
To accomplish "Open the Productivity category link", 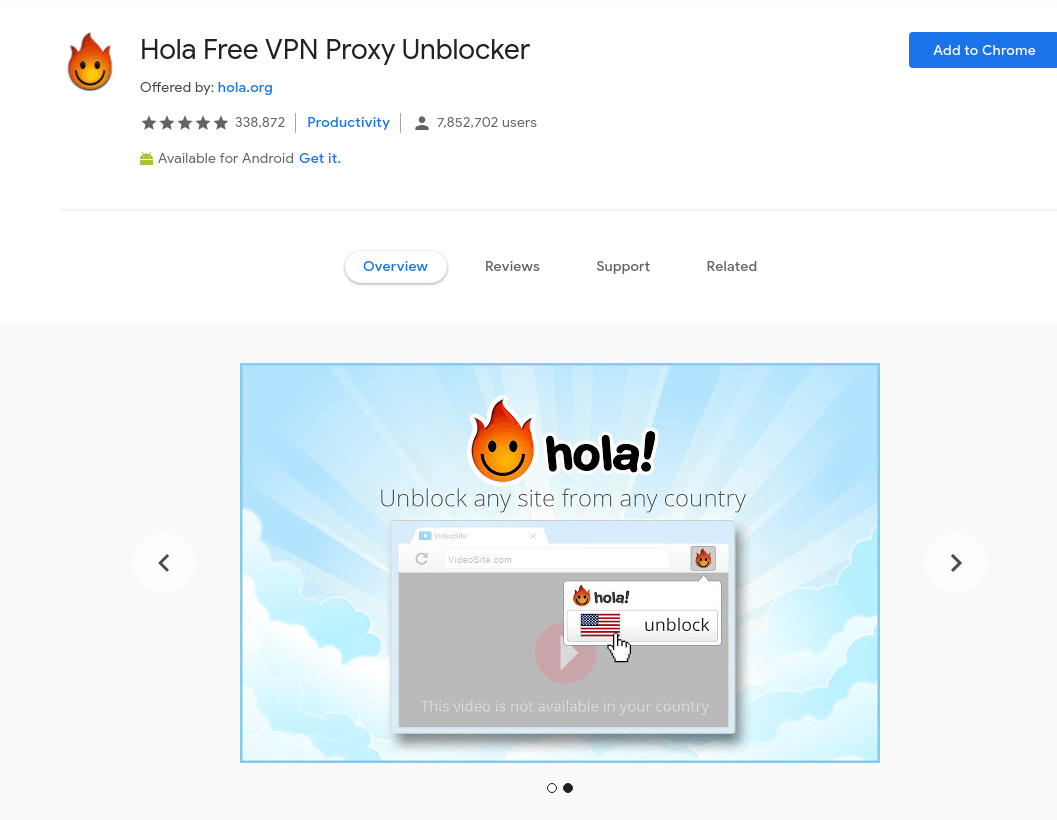I will [x=349, y=122].
